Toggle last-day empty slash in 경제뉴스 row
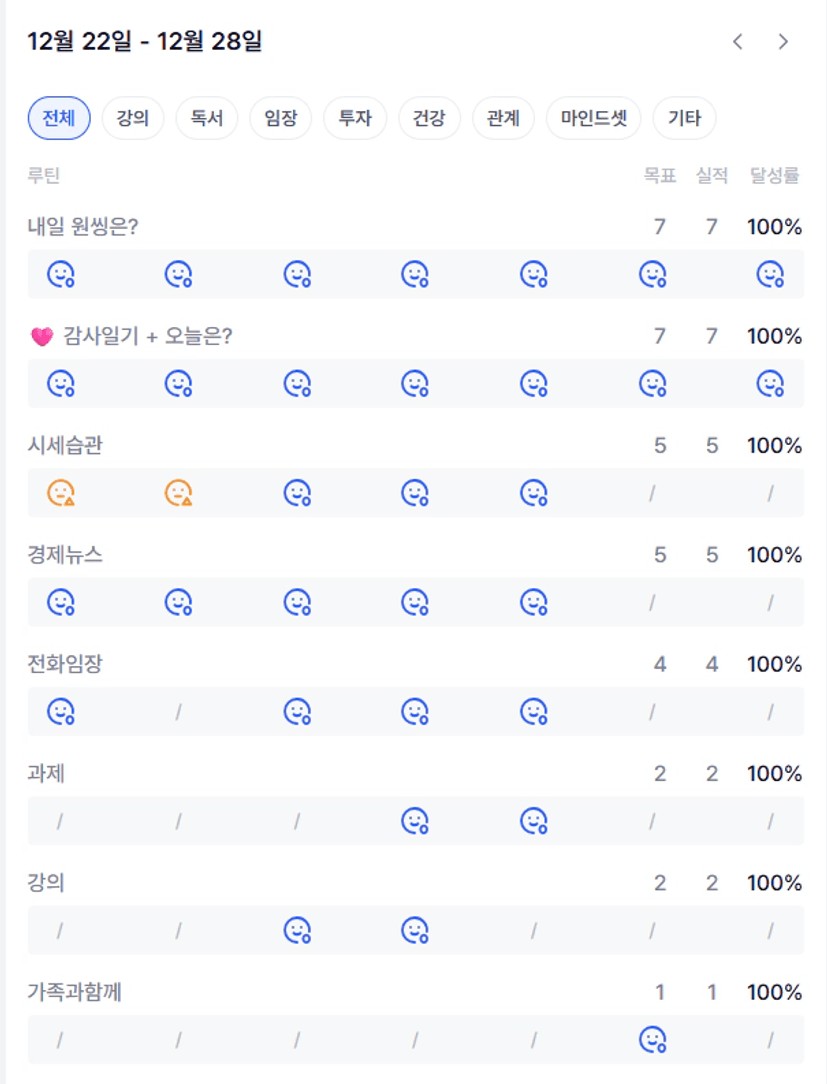The image size is (827, 1084). coord(770,603)
